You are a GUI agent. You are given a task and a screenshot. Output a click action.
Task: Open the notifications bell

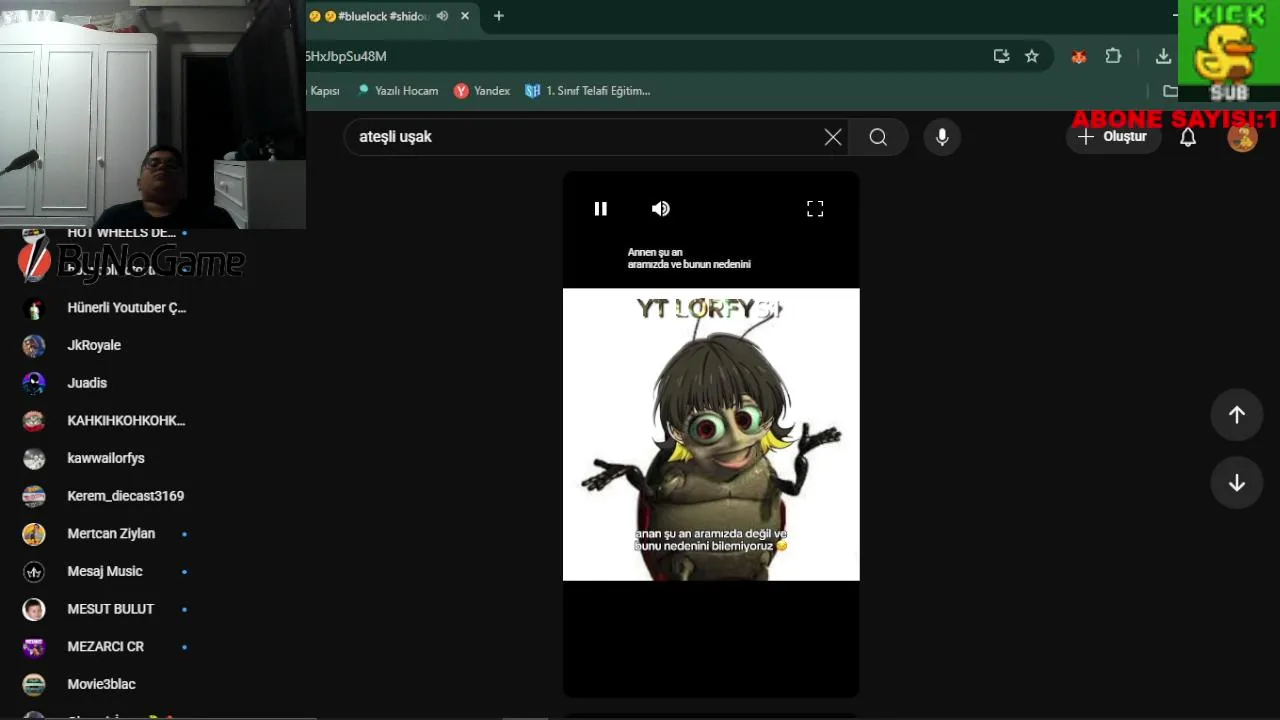tap(1188, 138)
